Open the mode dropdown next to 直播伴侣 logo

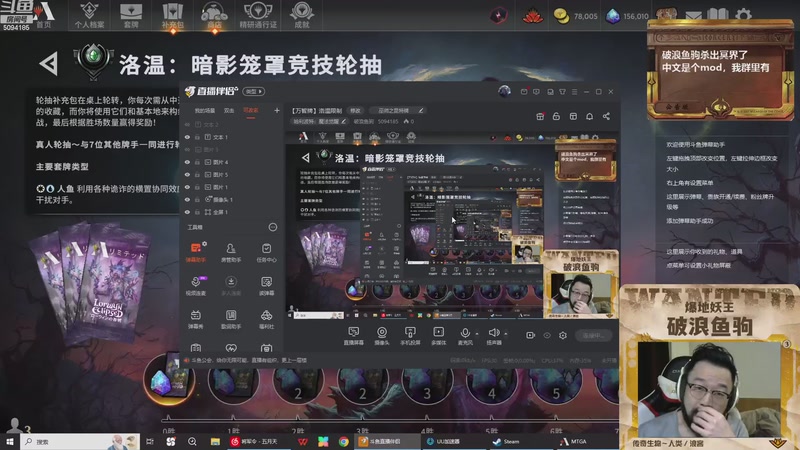(254, 91)
